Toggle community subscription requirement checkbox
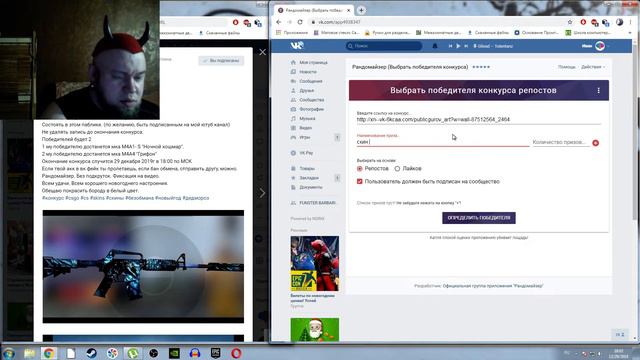This screenshot has width=640, height=360. click(x=360, y=182)
